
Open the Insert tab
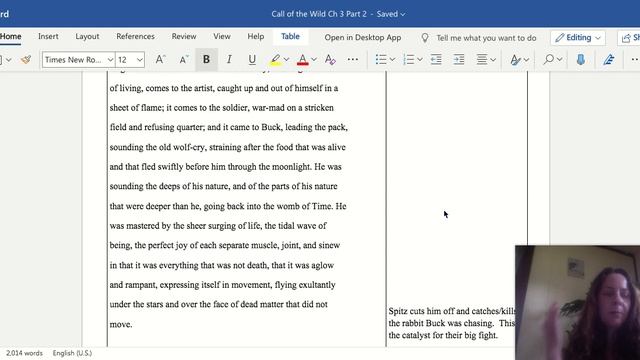point(48,36)
